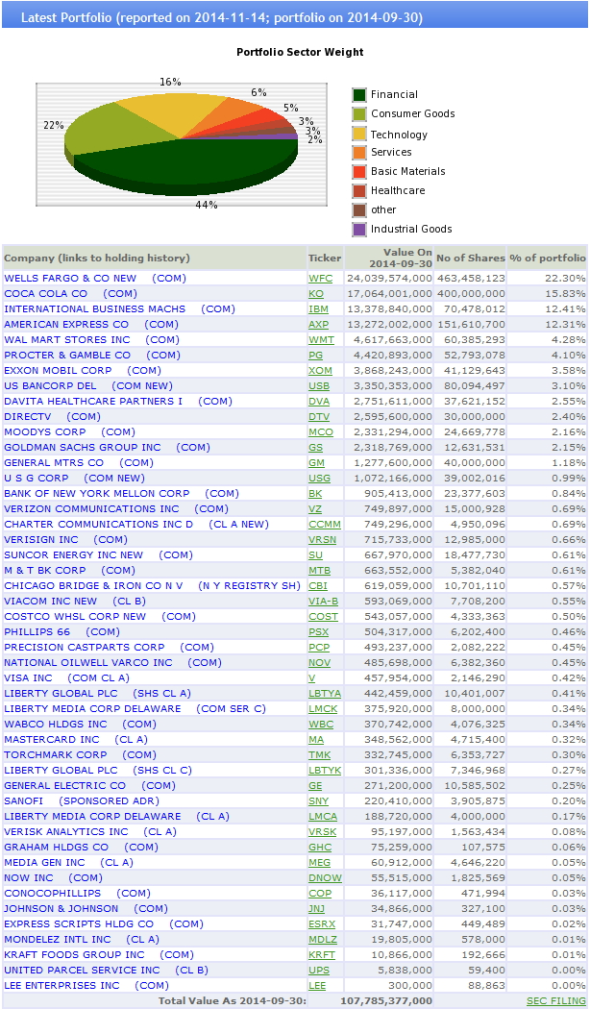Click the DNOW ticker link
The width and height of the screenshot is (590, 1009).
(324, 878)
